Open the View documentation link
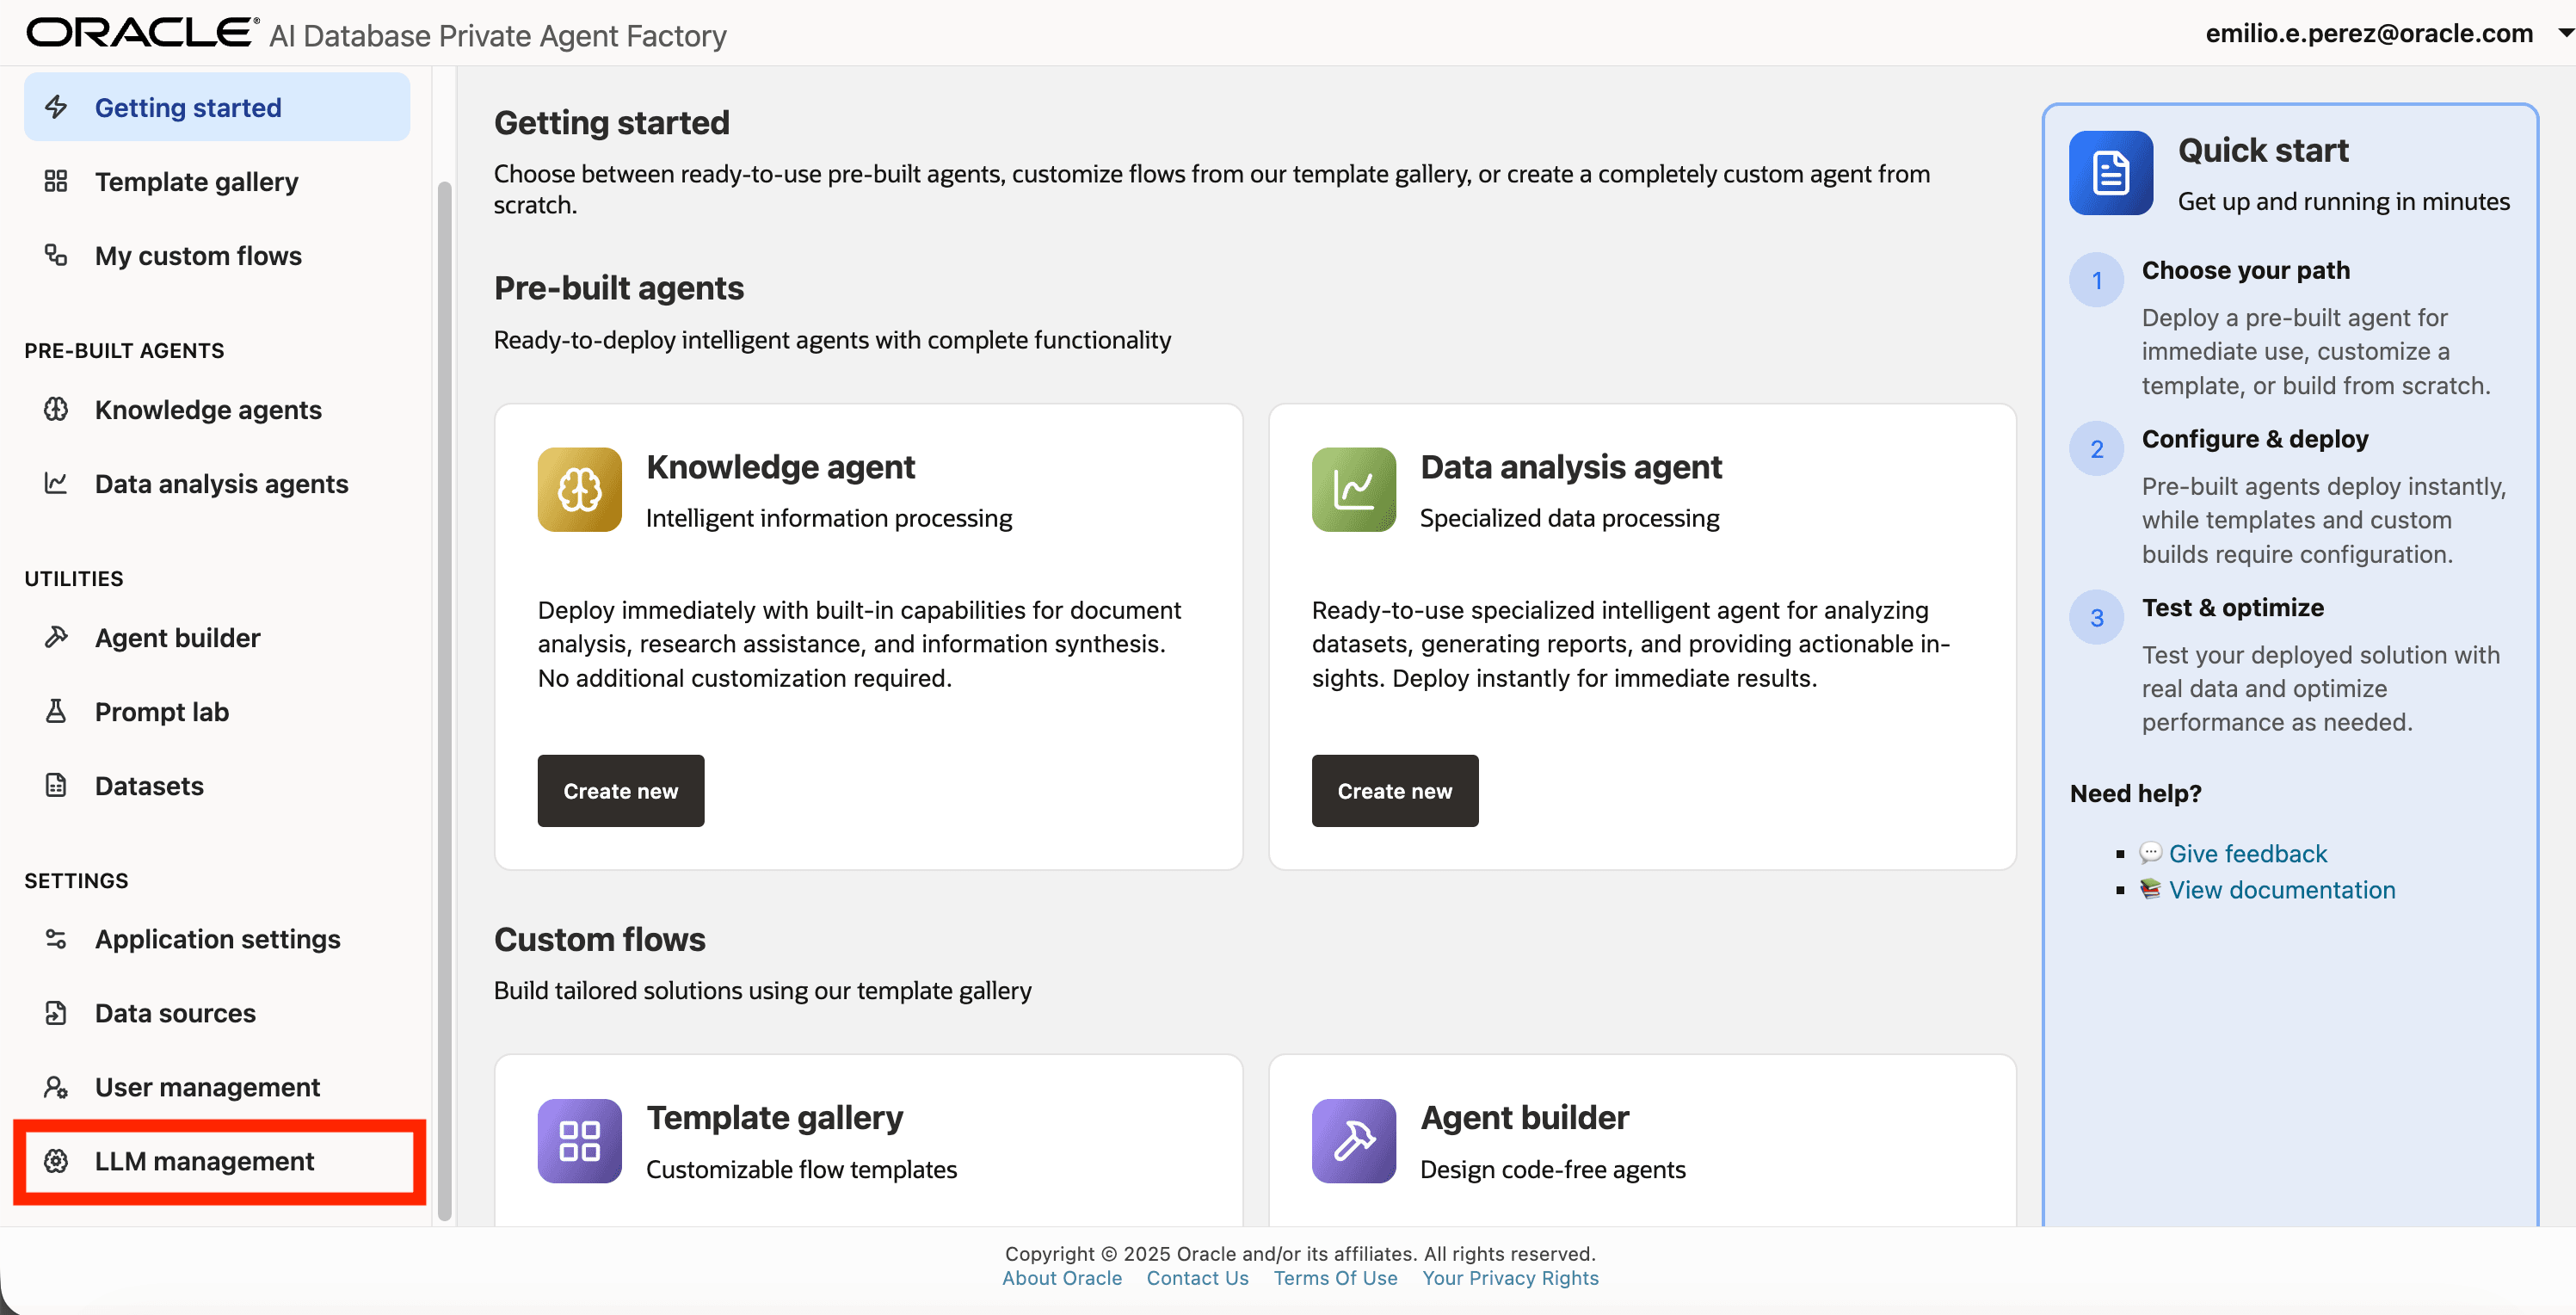Screen dimensions: 2576x1315 [2281, 889]
